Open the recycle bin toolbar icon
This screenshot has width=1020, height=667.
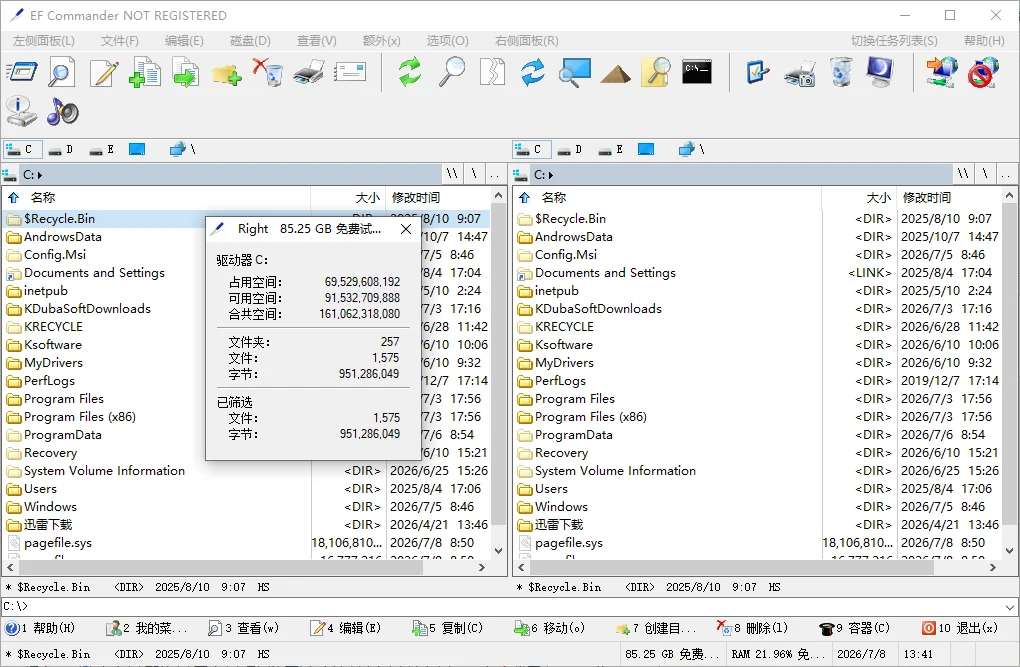tap(841, 72)
